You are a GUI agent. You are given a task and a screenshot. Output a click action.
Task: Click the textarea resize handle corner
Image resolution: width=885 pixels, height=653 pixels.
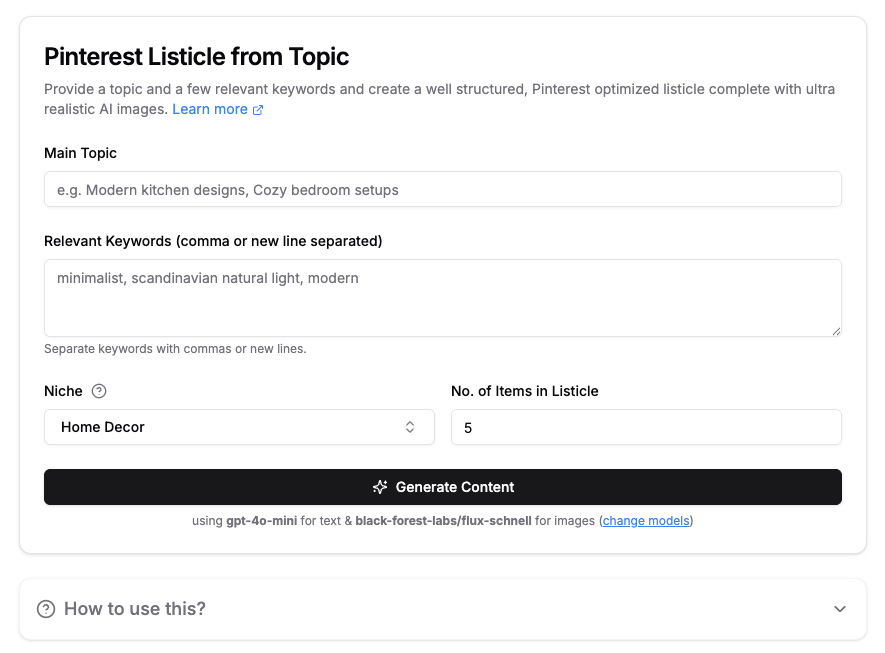pyautogui.click(x=836, y=331)
